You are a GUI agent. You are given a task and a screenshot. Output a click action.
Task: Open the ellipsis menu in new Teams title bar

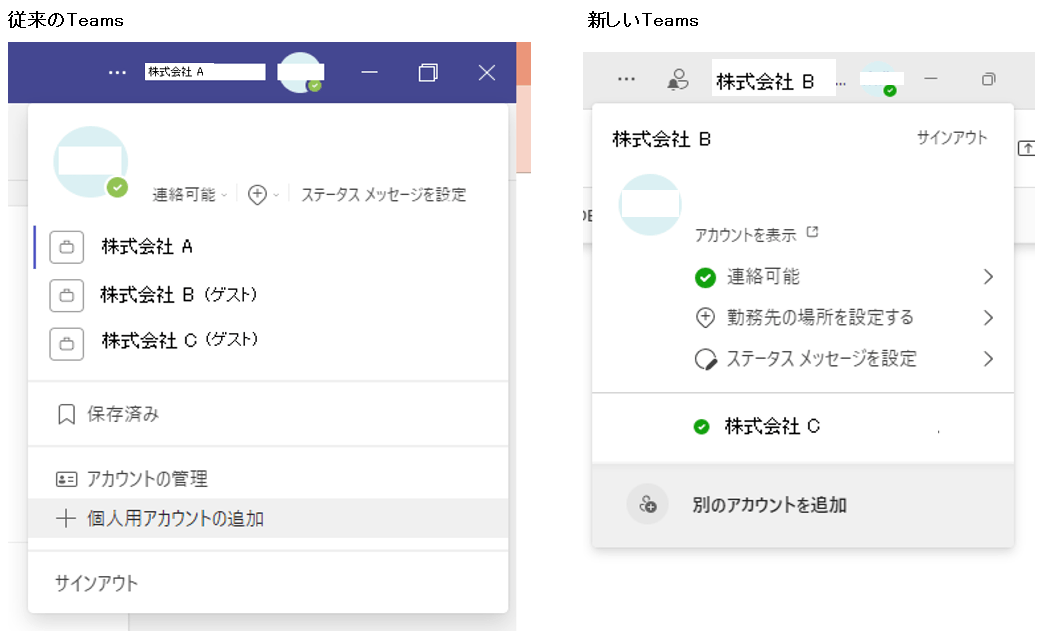coord(626,79)
